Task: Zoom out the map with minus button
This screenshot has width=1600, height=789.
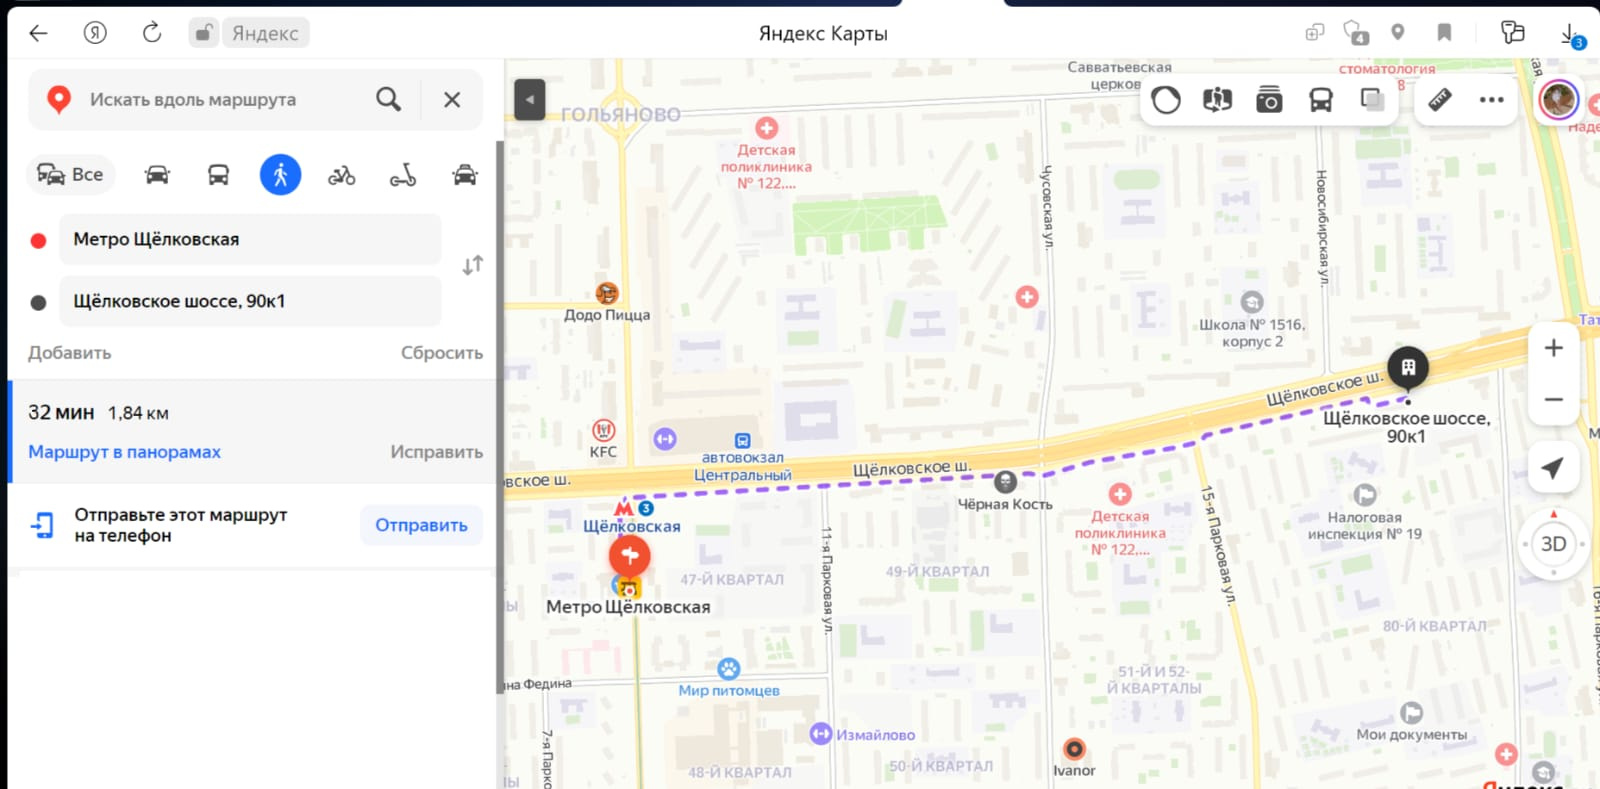Action: pos(1553,400)
